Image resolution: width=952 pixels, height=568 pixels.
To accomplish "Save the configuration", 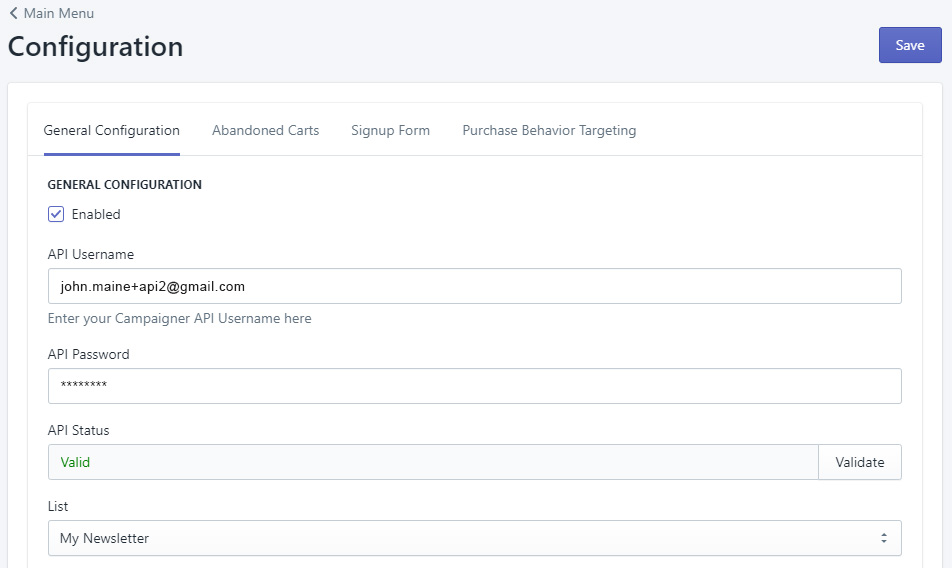I will (910, 45).
